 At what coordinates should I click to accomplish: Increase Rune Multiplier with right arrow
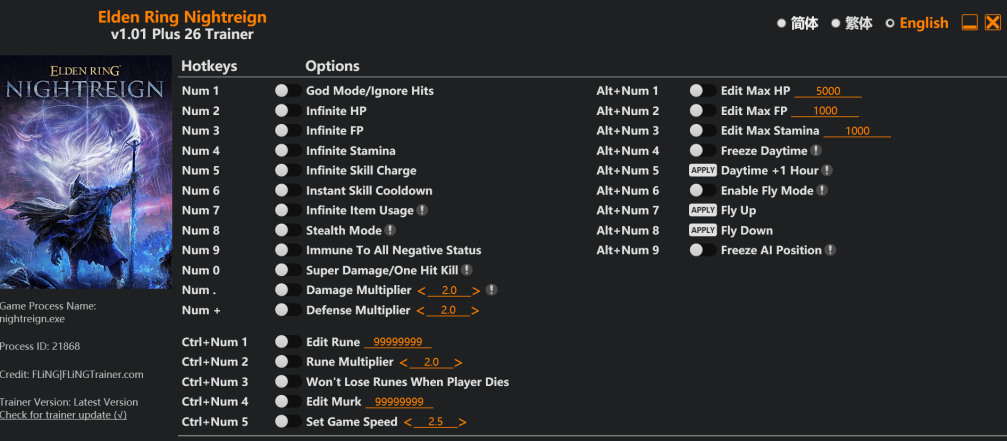(x=458, y=363)
